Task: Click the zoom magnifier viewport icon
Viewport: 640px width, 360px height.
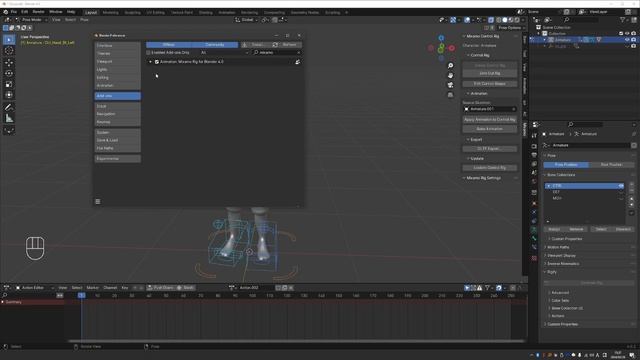Action: pyautogui.click(x=450, y=66)
